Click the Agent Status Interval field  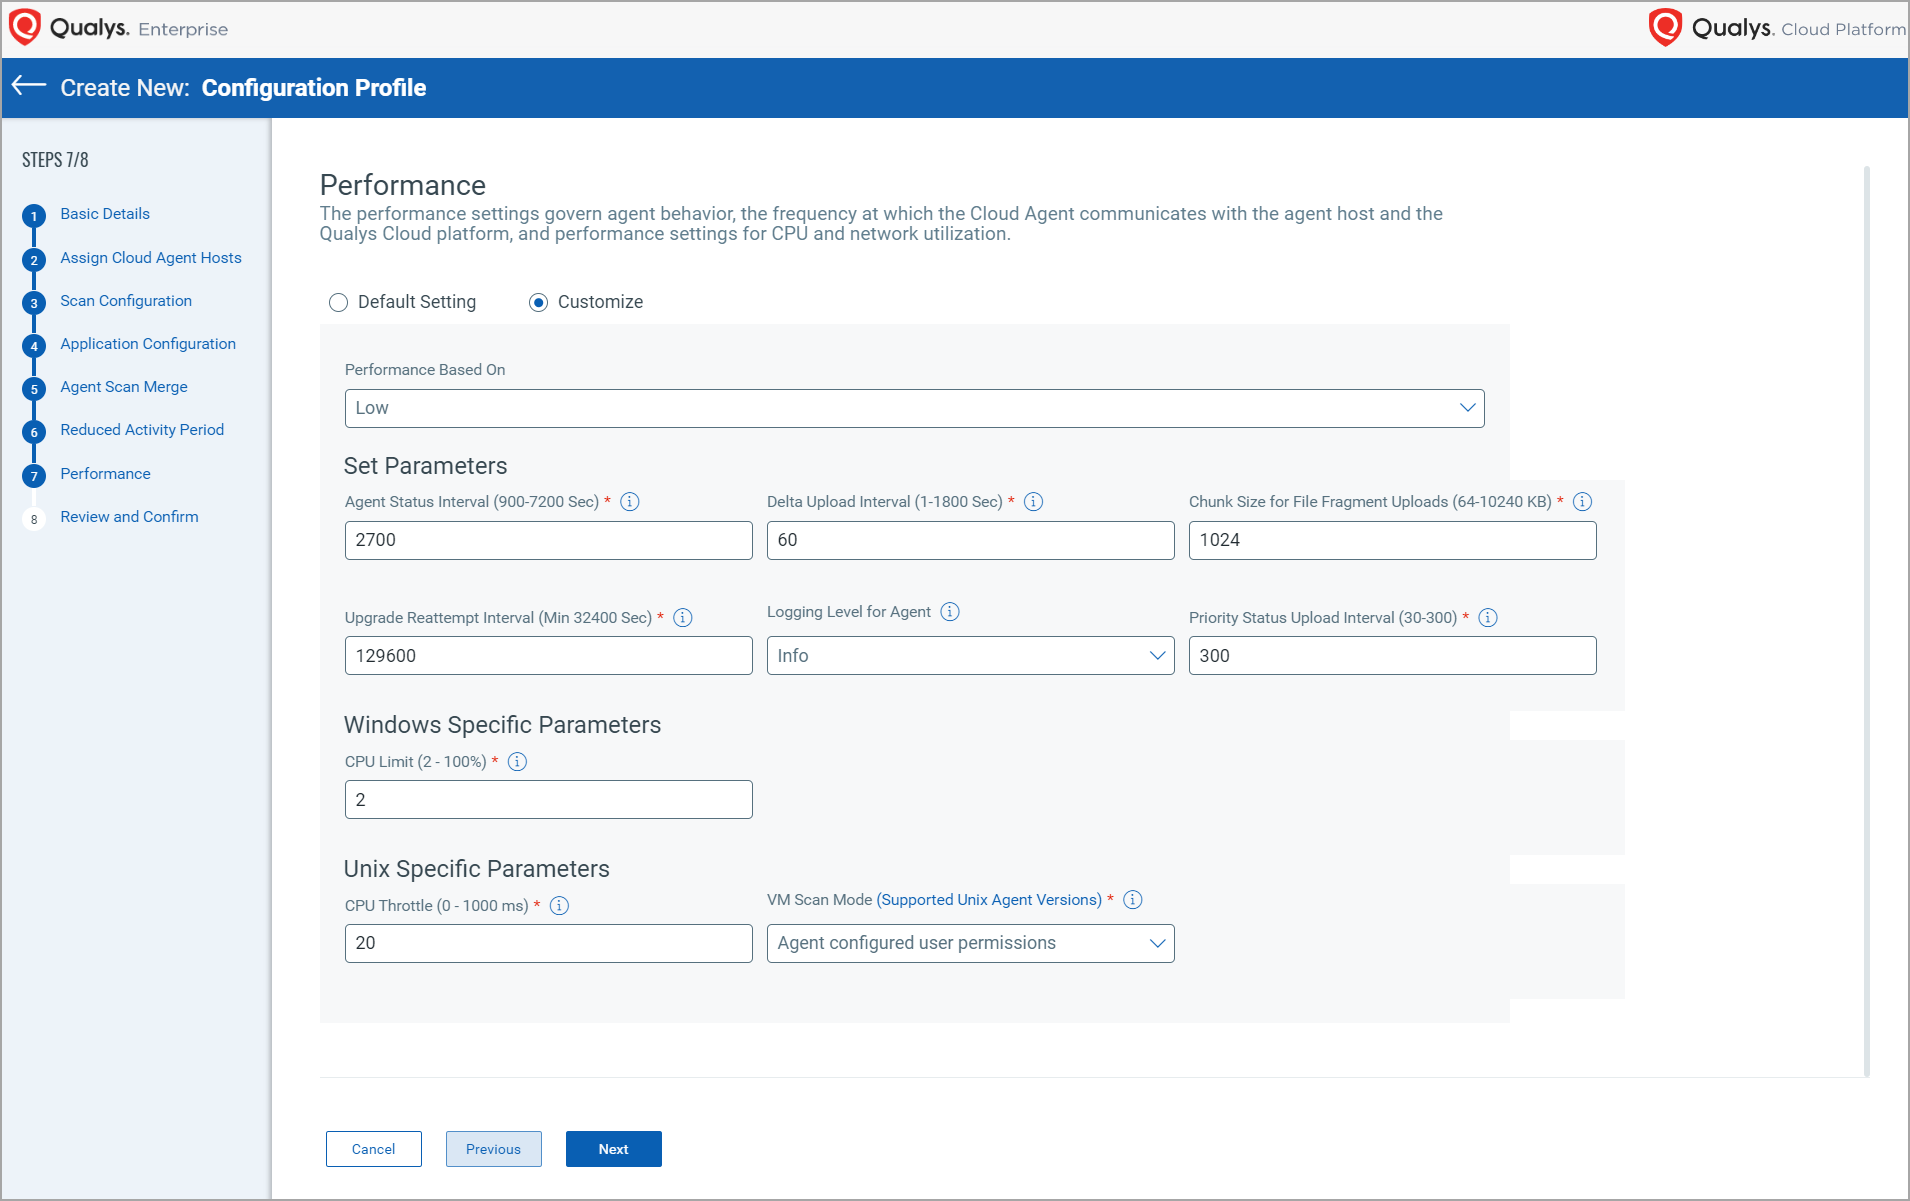pos(548,540)
